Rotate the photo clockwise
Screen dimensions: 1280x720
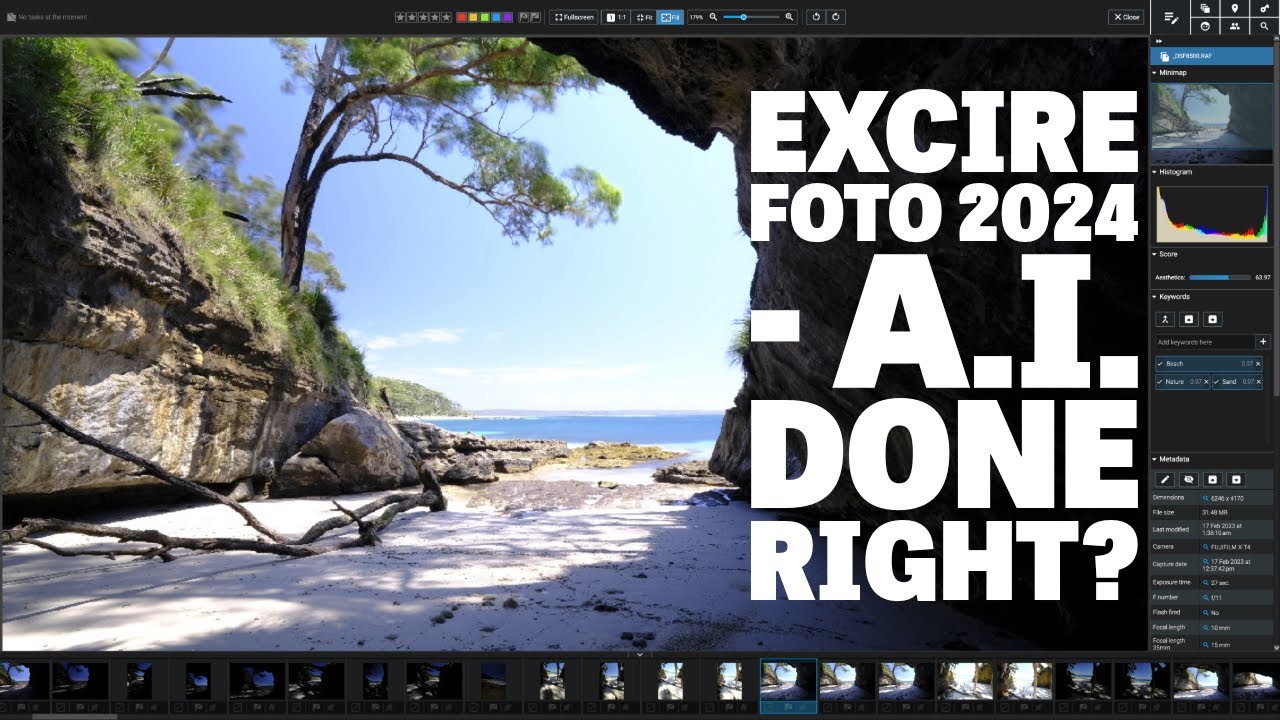coord(836,17)
